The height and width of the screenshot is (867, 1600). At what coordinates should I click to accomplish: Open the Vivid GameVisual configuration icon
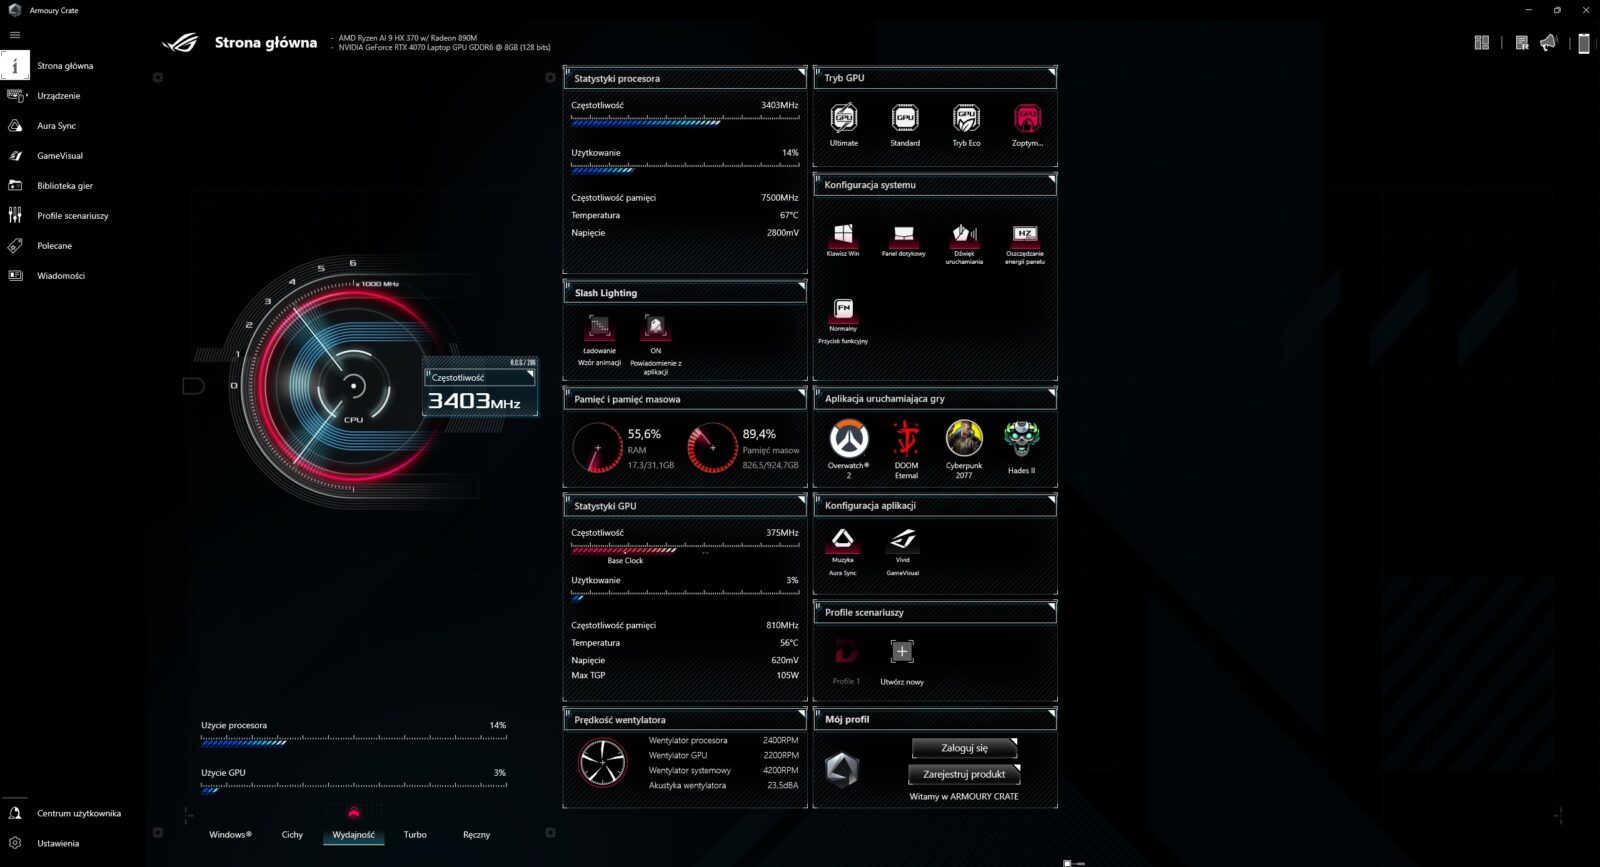902,541
